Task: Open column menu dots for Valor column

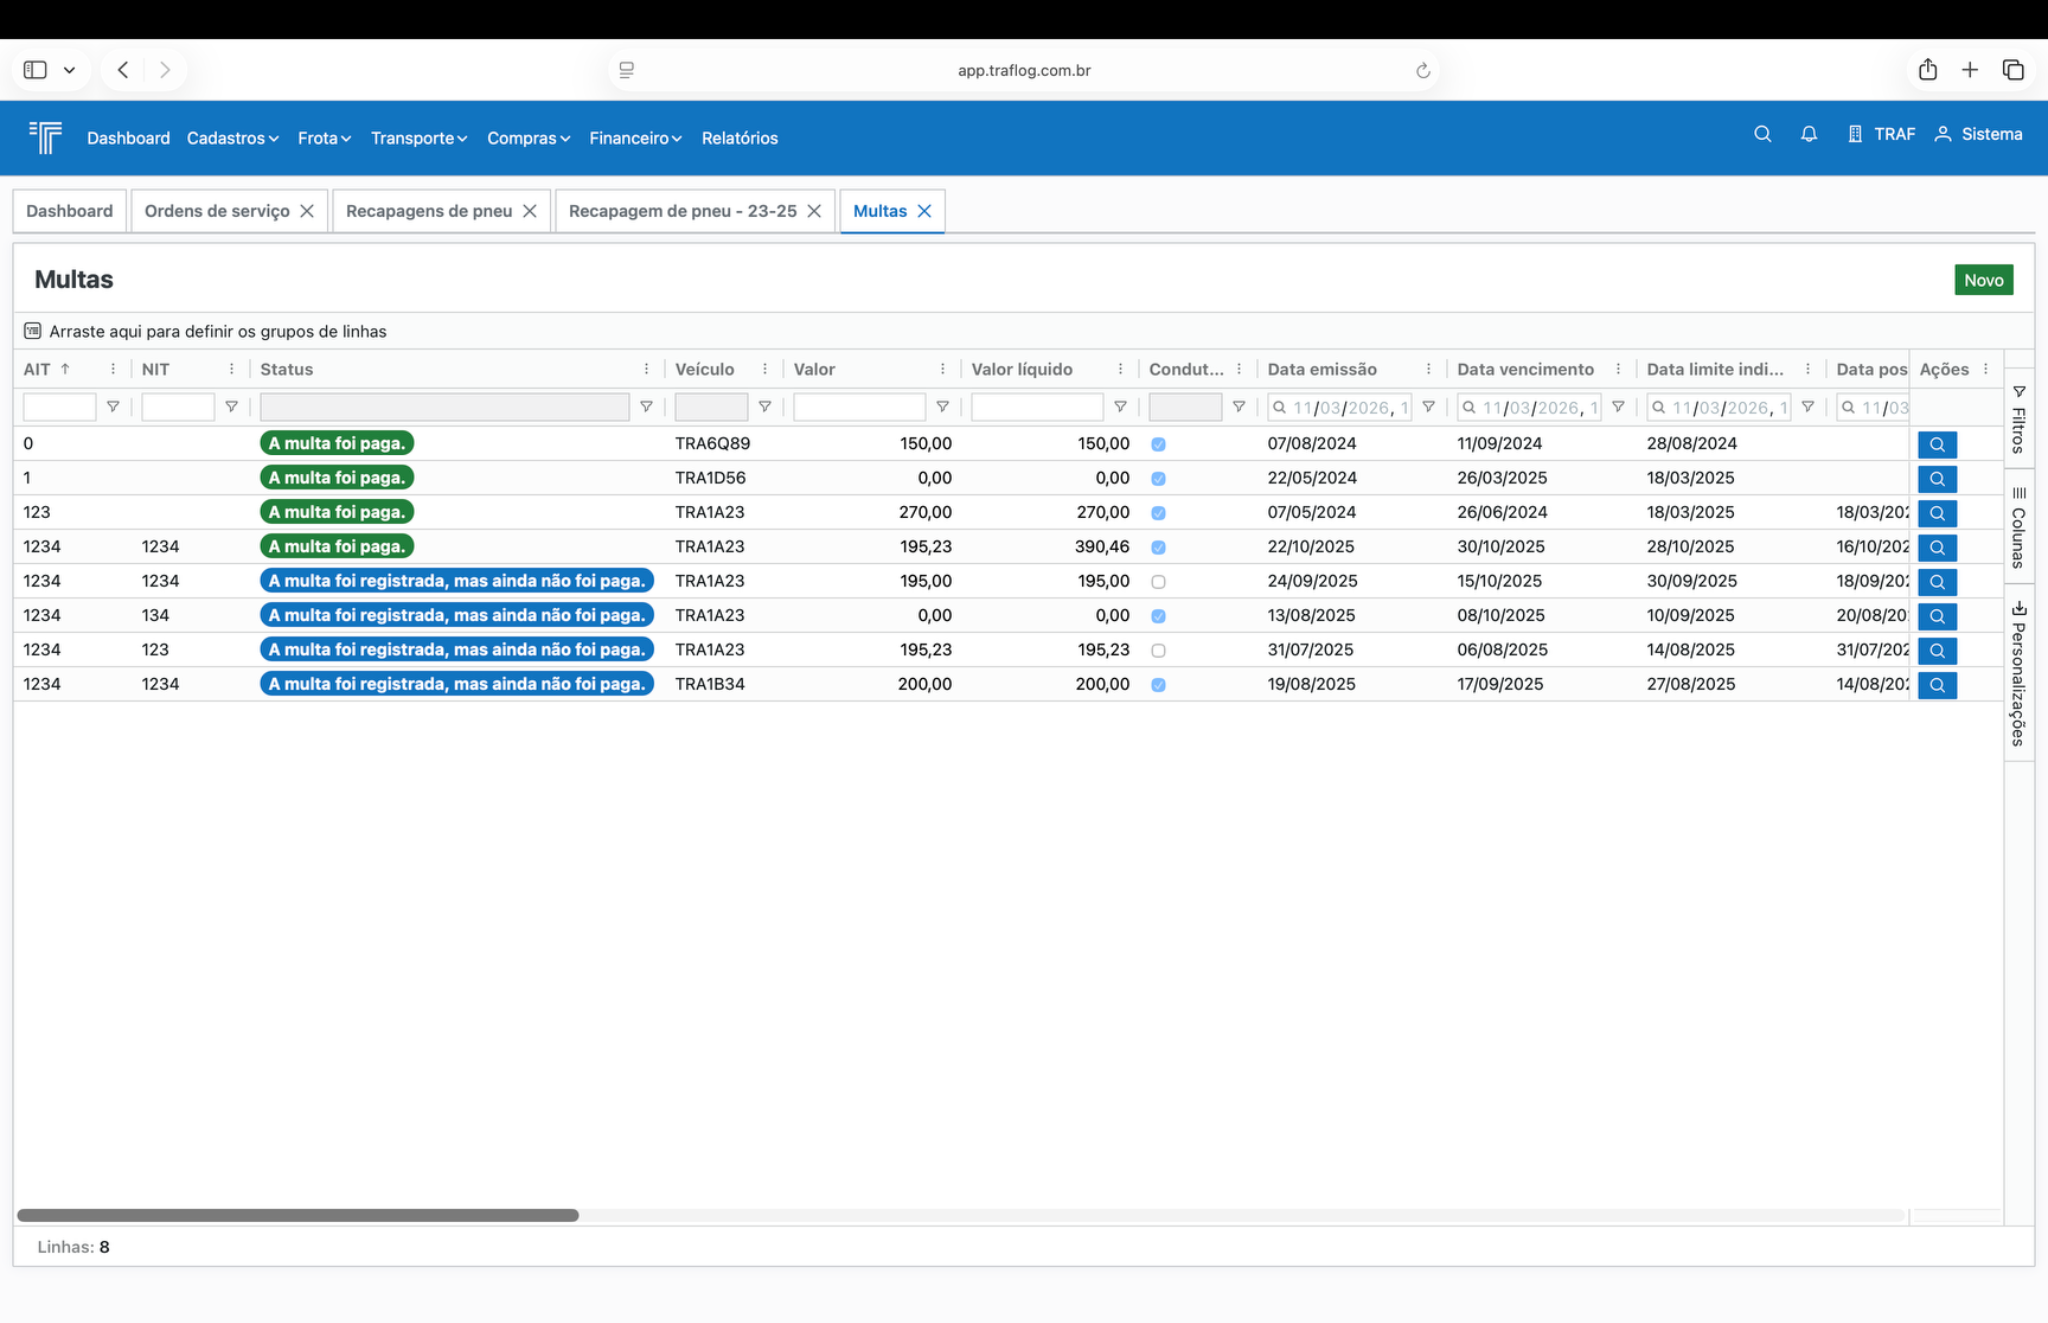Action: [x=942, y=369]
